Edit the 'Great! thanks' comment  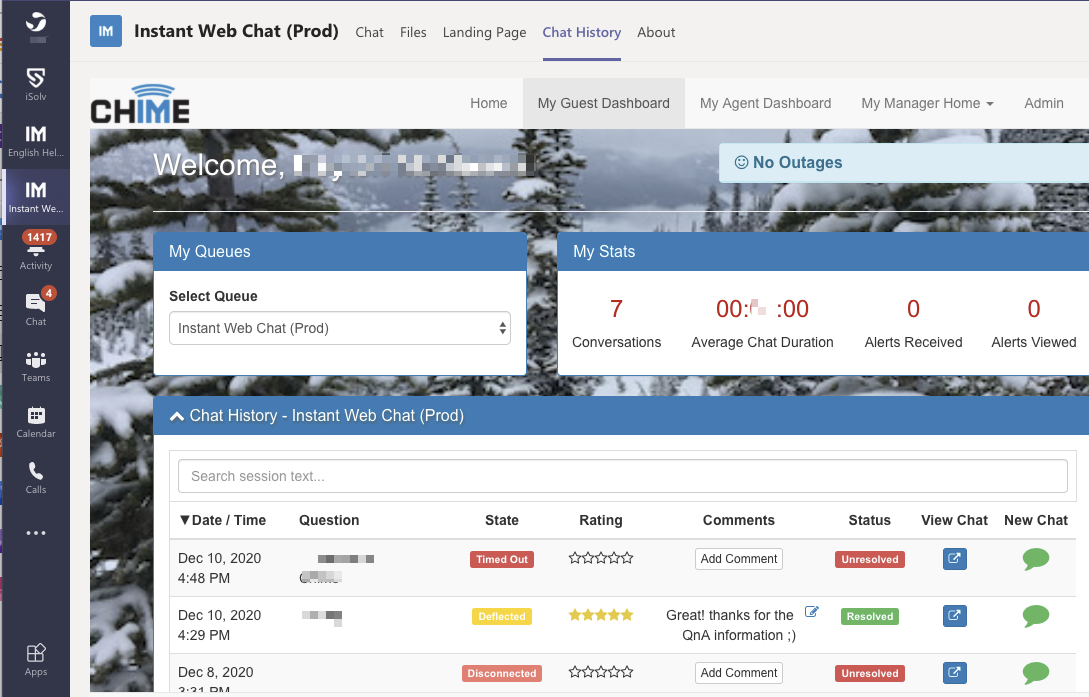coord(811,612)
